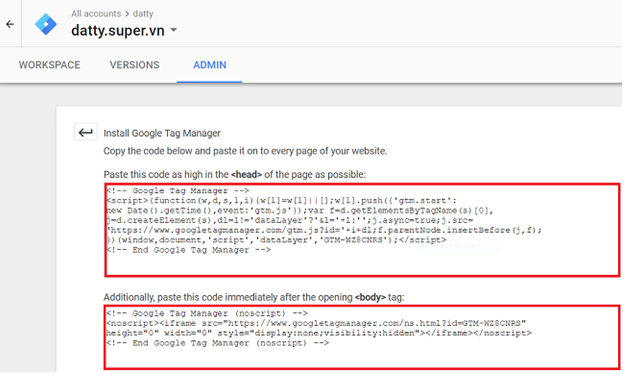Viewport: 637px width, 376px height.
Task: Open the datty.super.vn container dropdown
Action: [x=173, y=30]
